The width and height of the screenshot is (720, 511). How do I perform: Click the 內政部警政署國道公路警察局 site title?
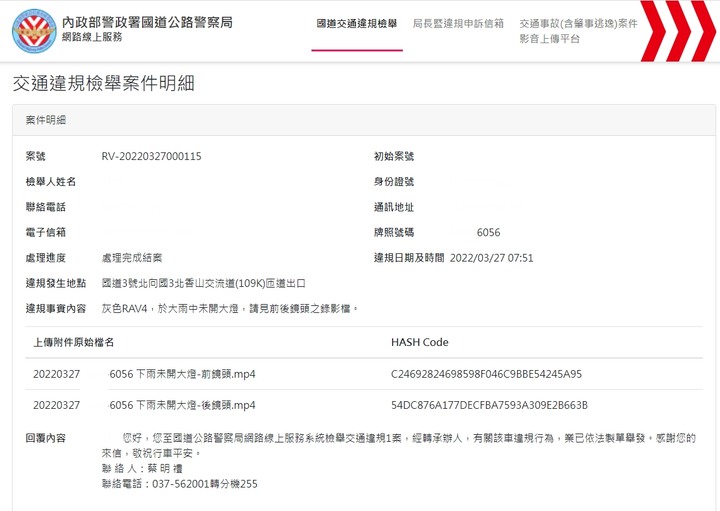click(x=147, y=22)
